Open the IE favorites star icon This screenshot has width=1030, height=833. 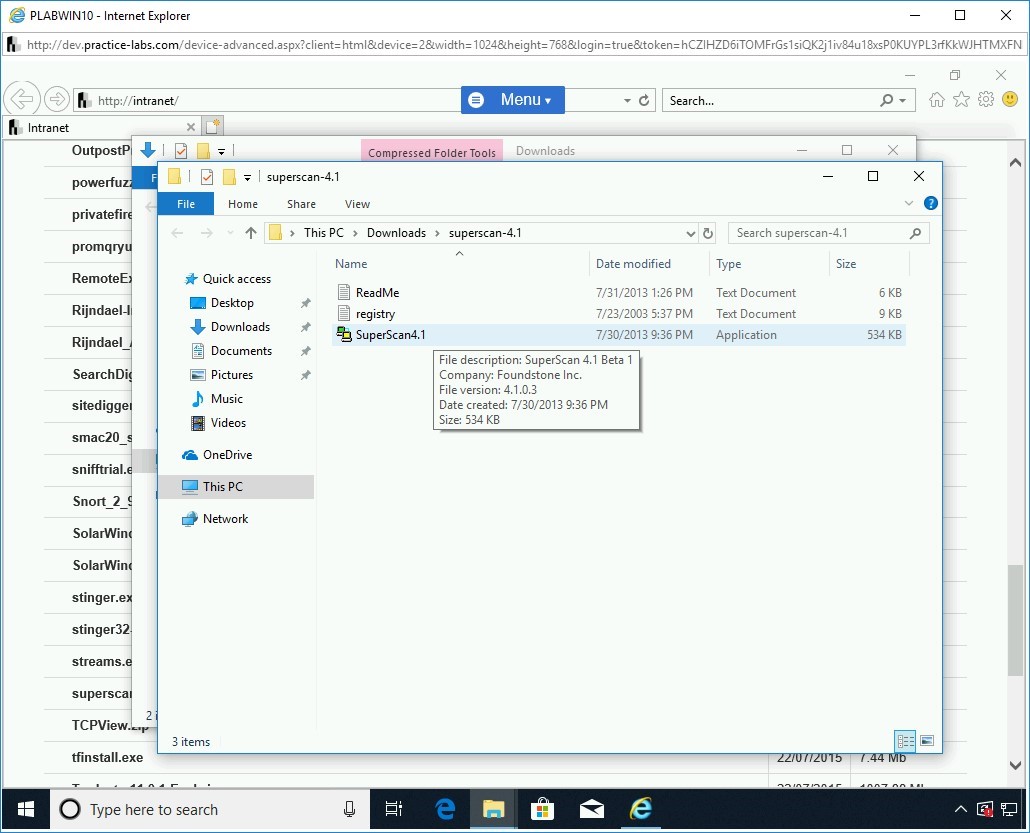961,100
